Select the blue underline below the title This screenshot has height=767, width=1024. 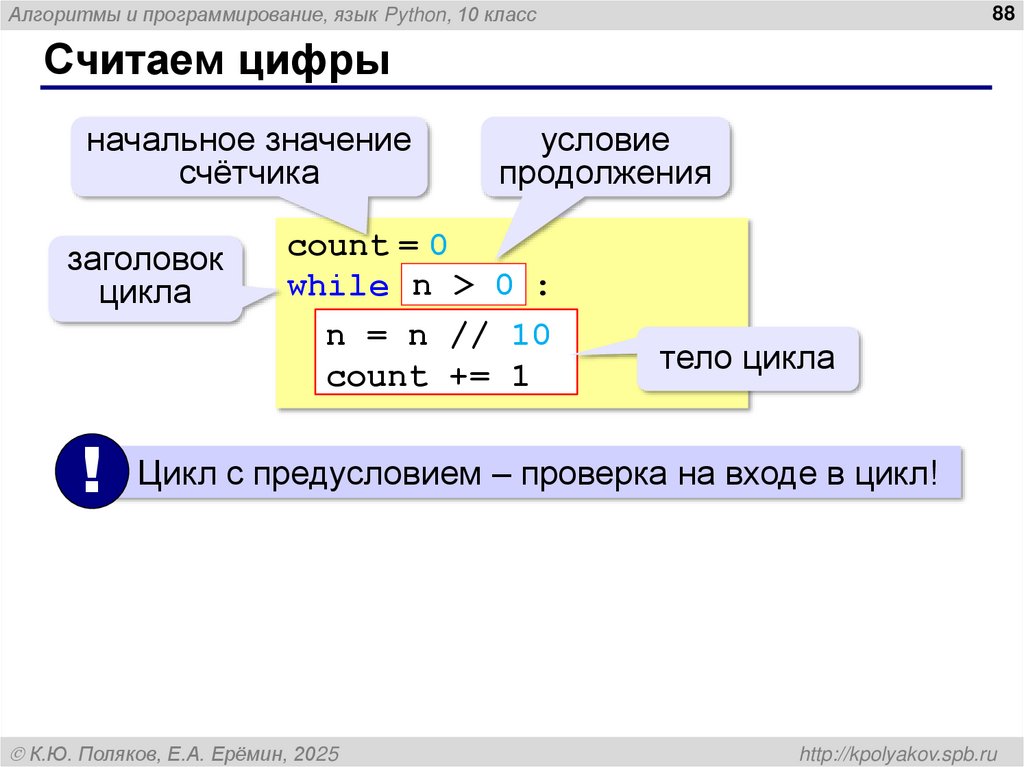click(512, 89)
